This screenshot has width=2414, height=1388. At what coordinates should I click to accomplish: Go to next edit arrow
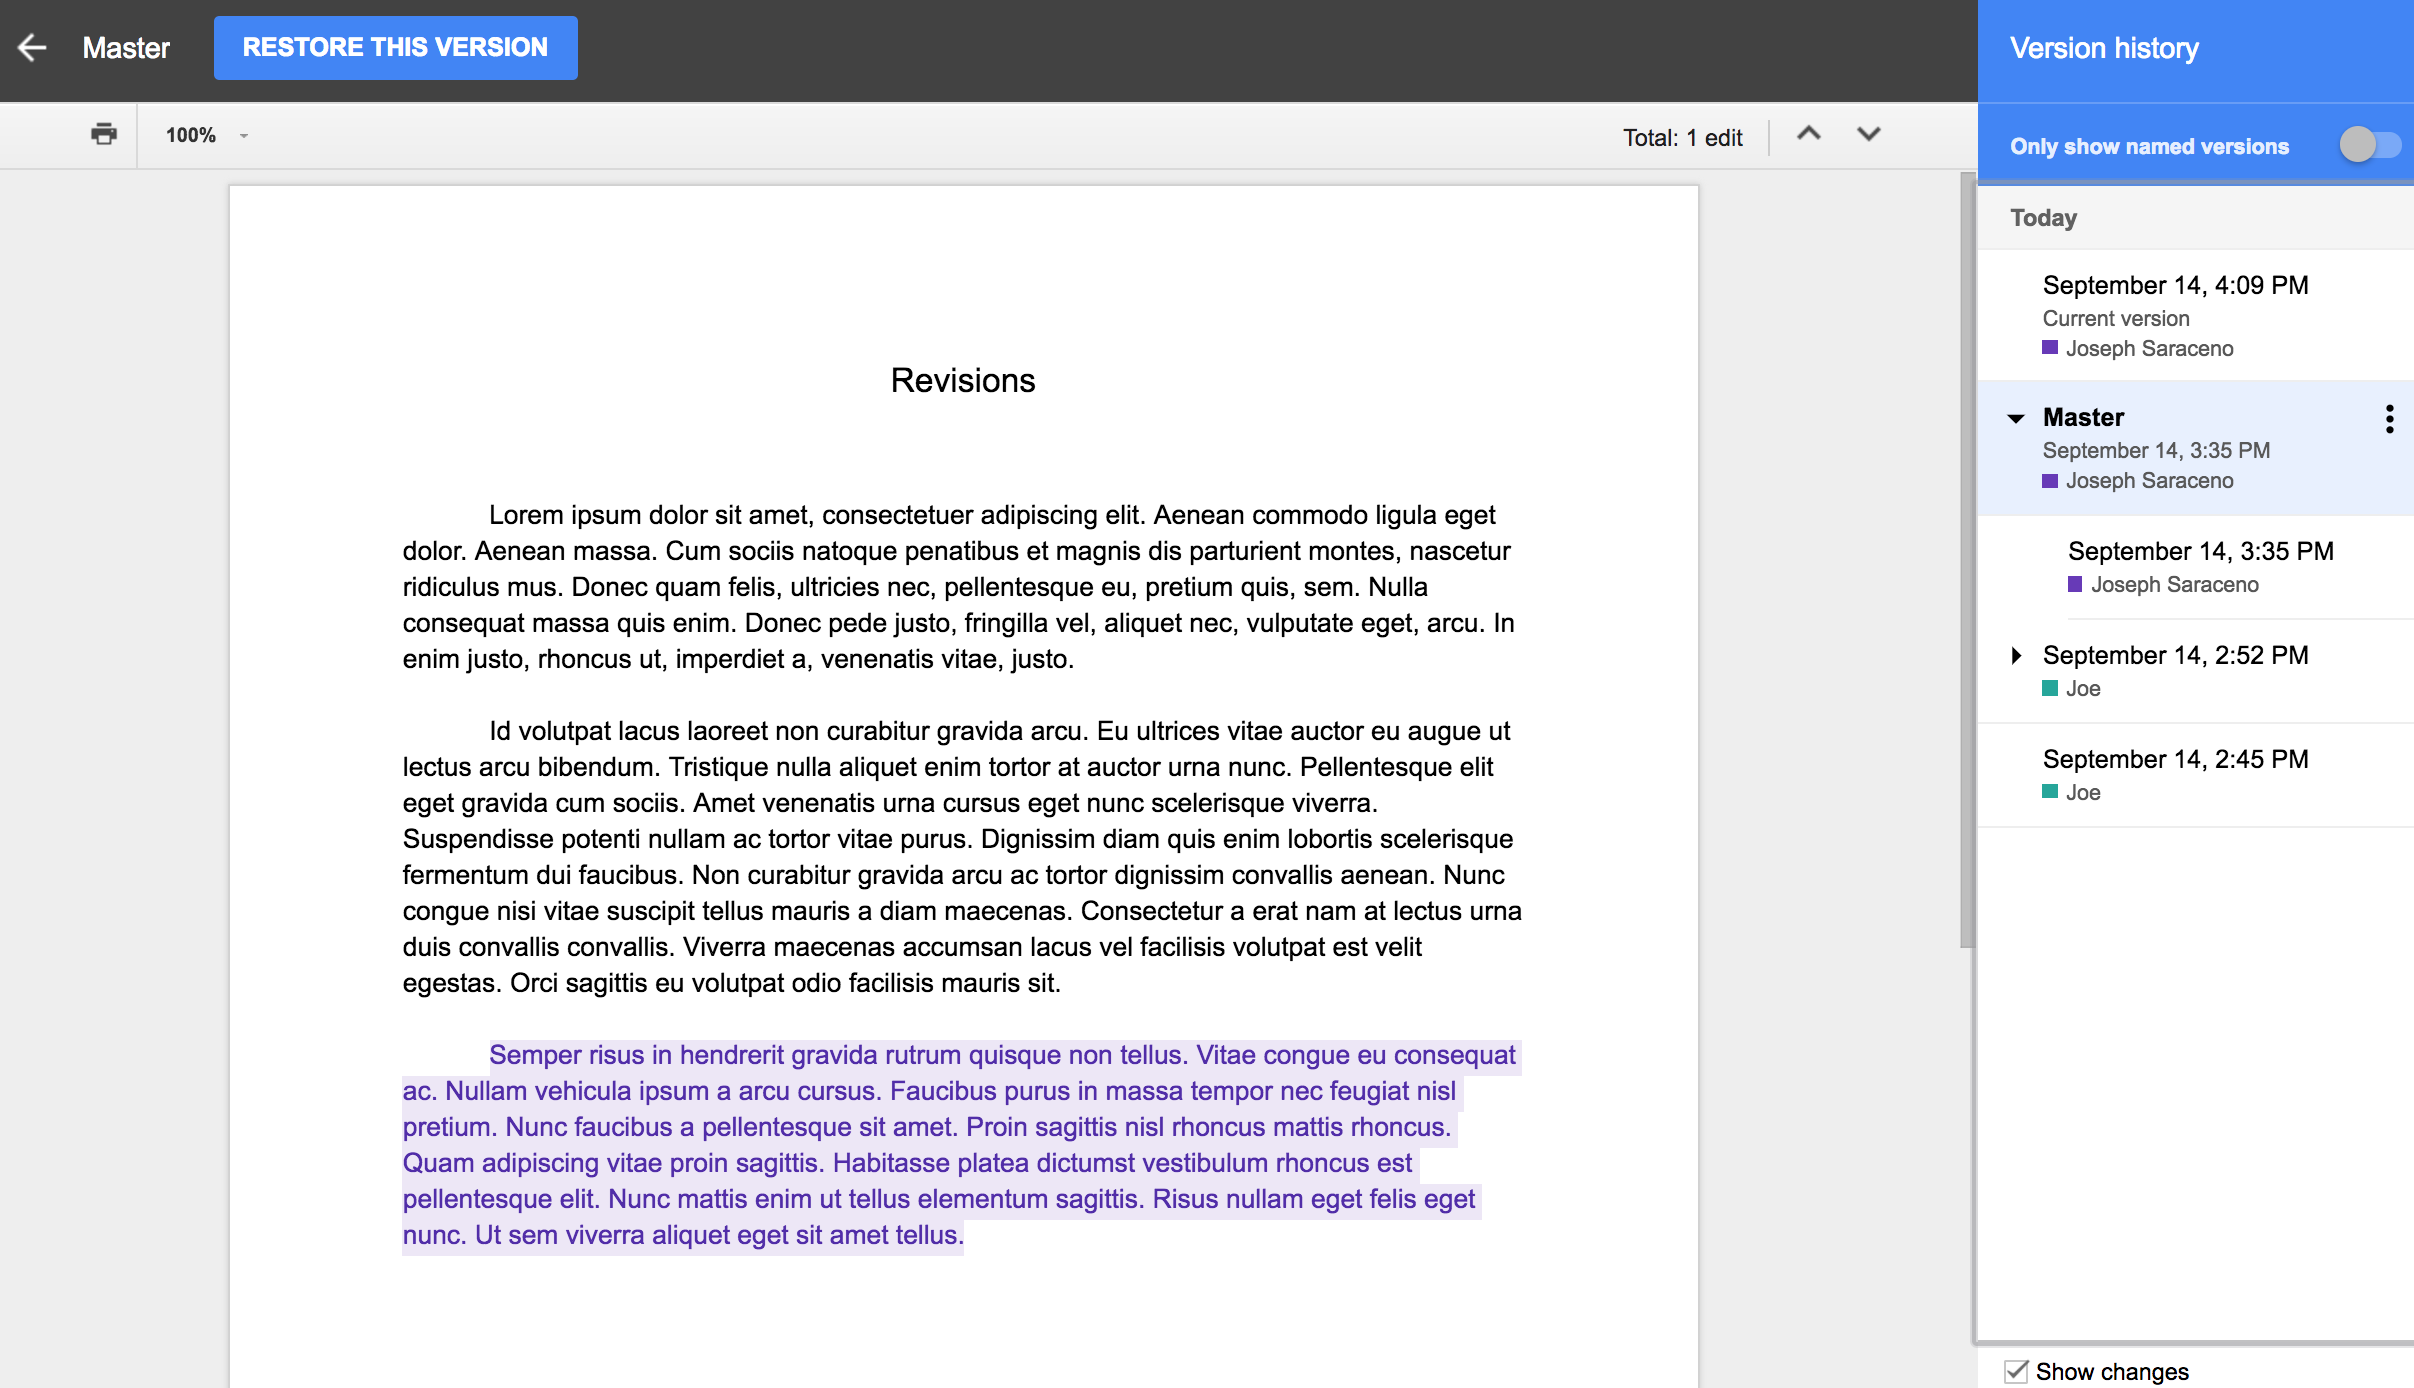(x=1868, y=134)
